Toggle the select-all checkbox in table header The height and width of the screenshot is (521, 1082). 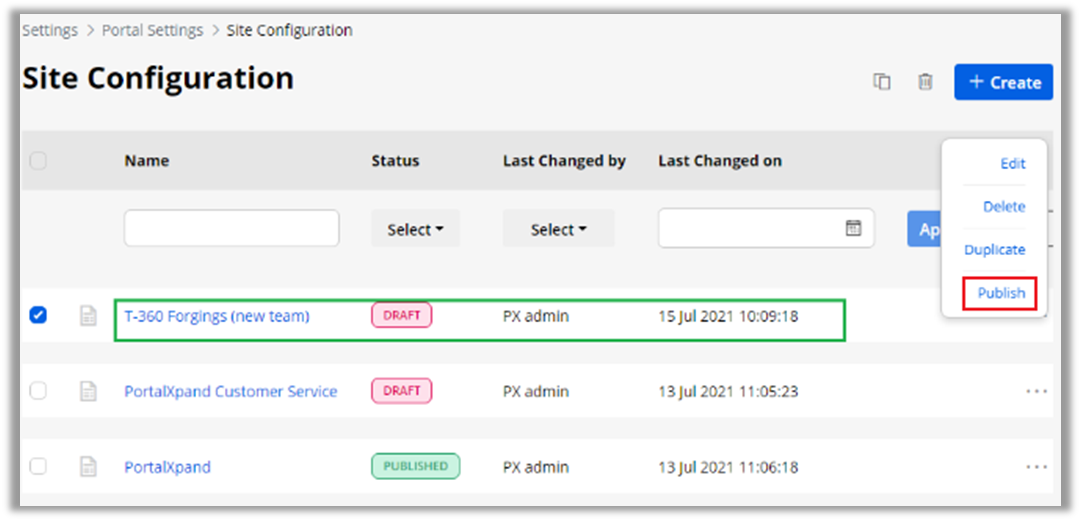(x=38, y=160)
